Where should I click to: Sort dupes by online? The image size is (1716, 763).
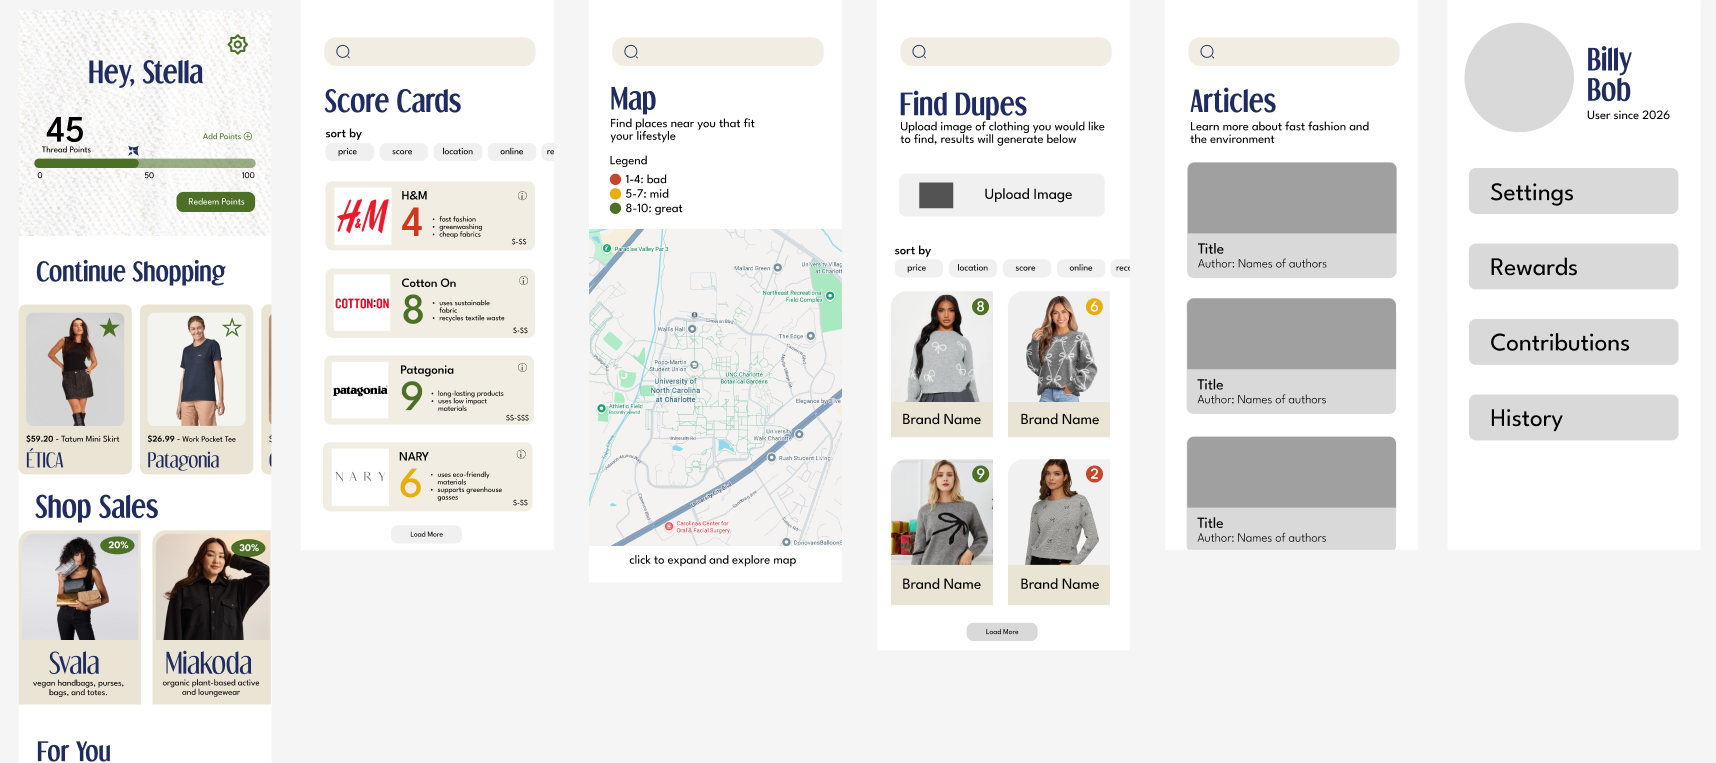(x=1081, y=268)
